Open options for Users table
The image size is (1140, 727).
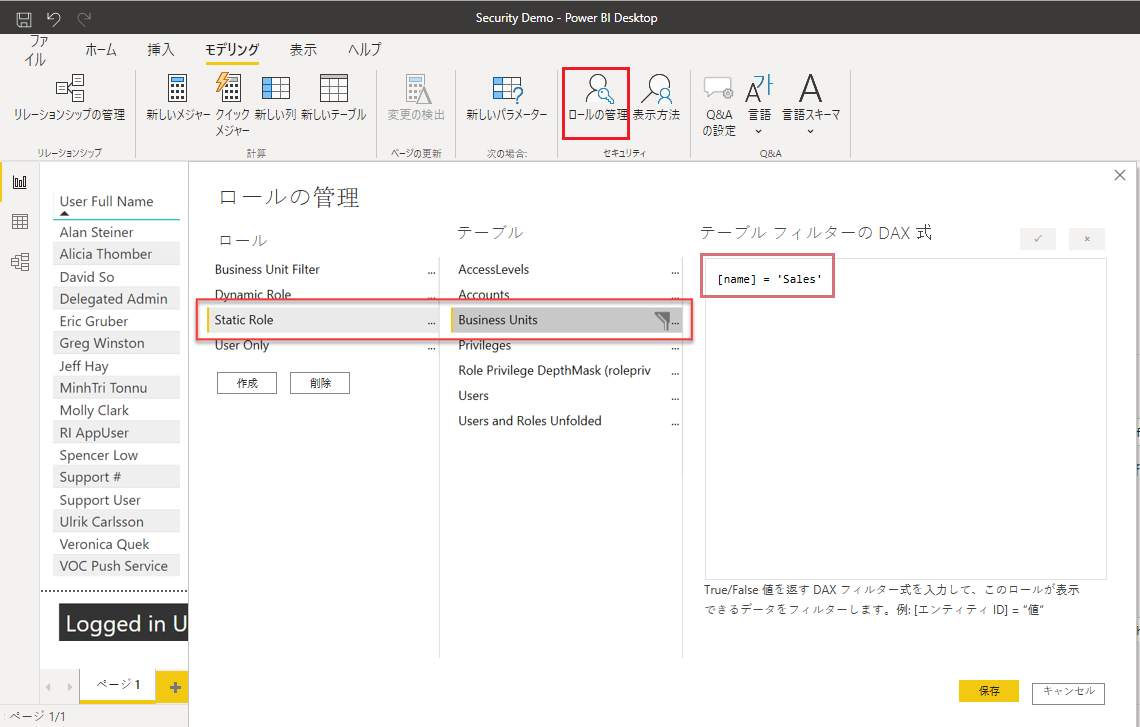click(675, 397)
